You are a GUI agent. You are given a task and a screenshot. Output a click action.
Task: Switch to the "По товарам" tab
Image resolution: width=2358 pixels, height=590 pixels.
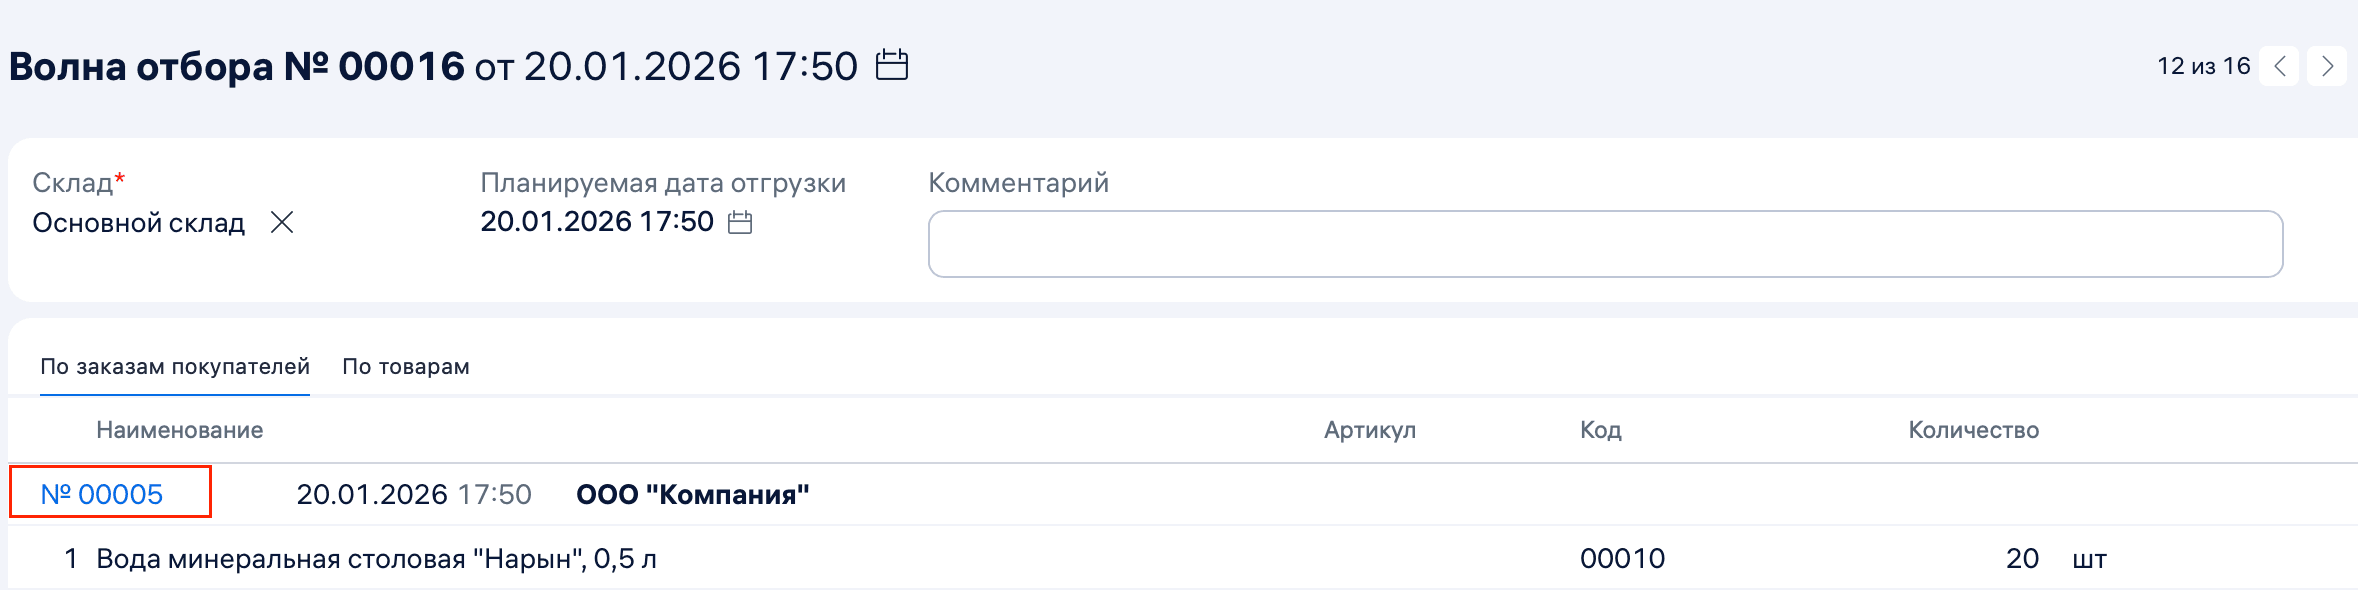406,366
